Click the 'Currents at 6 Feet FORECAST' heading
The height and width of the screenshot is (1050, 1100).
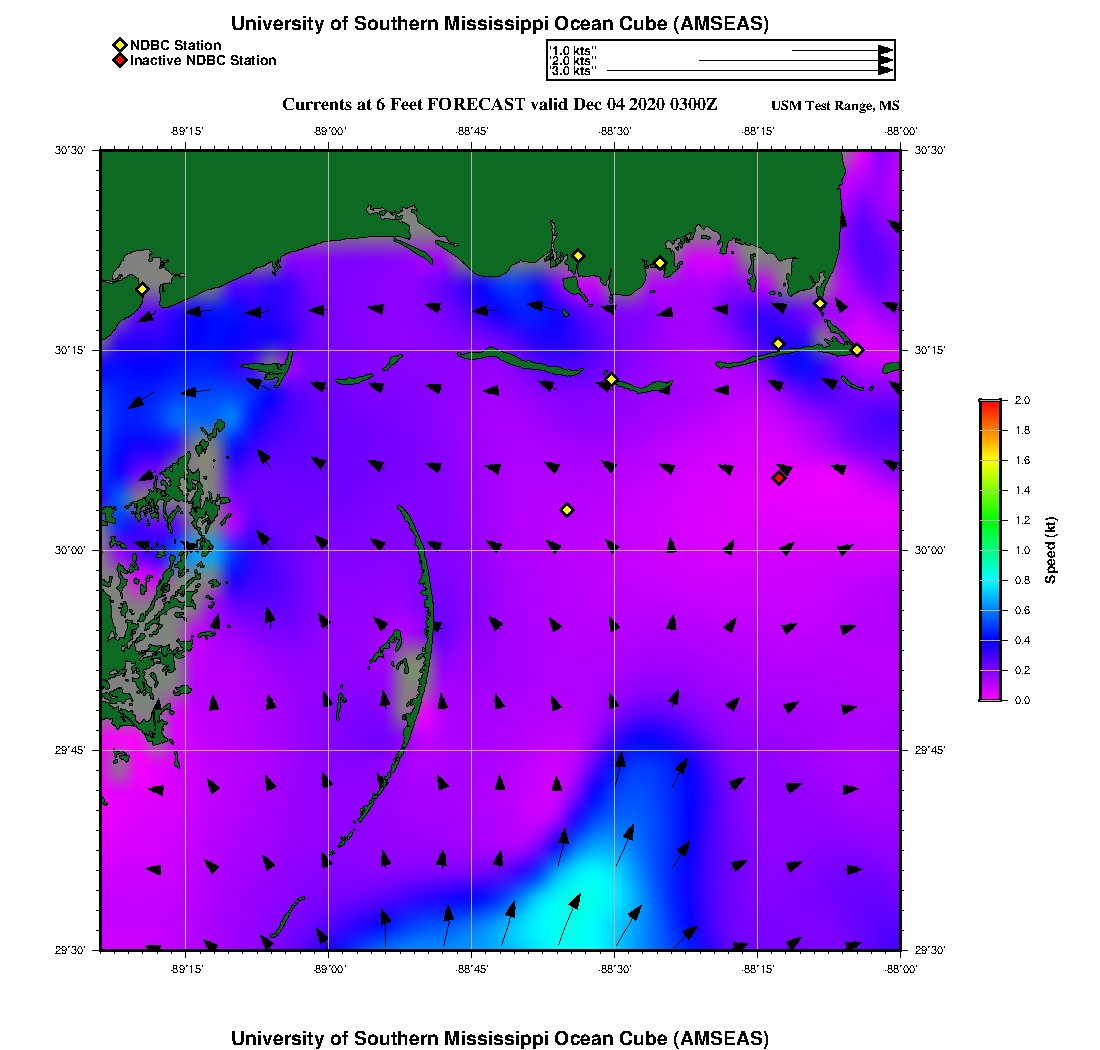(499, 105)
